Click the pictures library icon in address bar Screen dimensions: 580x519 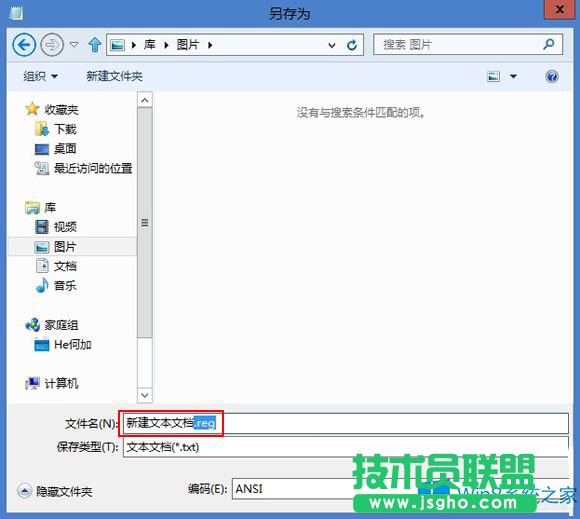coord(118,45)
